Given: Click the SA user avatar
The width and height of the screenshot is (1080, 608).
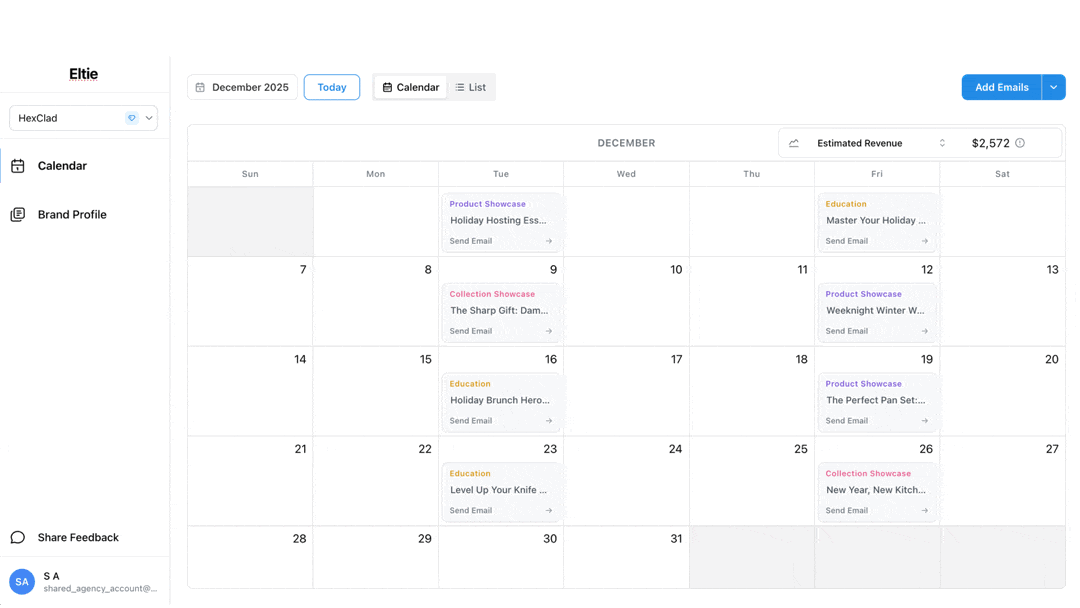Looking at the screenshot, I should (22, 581).
